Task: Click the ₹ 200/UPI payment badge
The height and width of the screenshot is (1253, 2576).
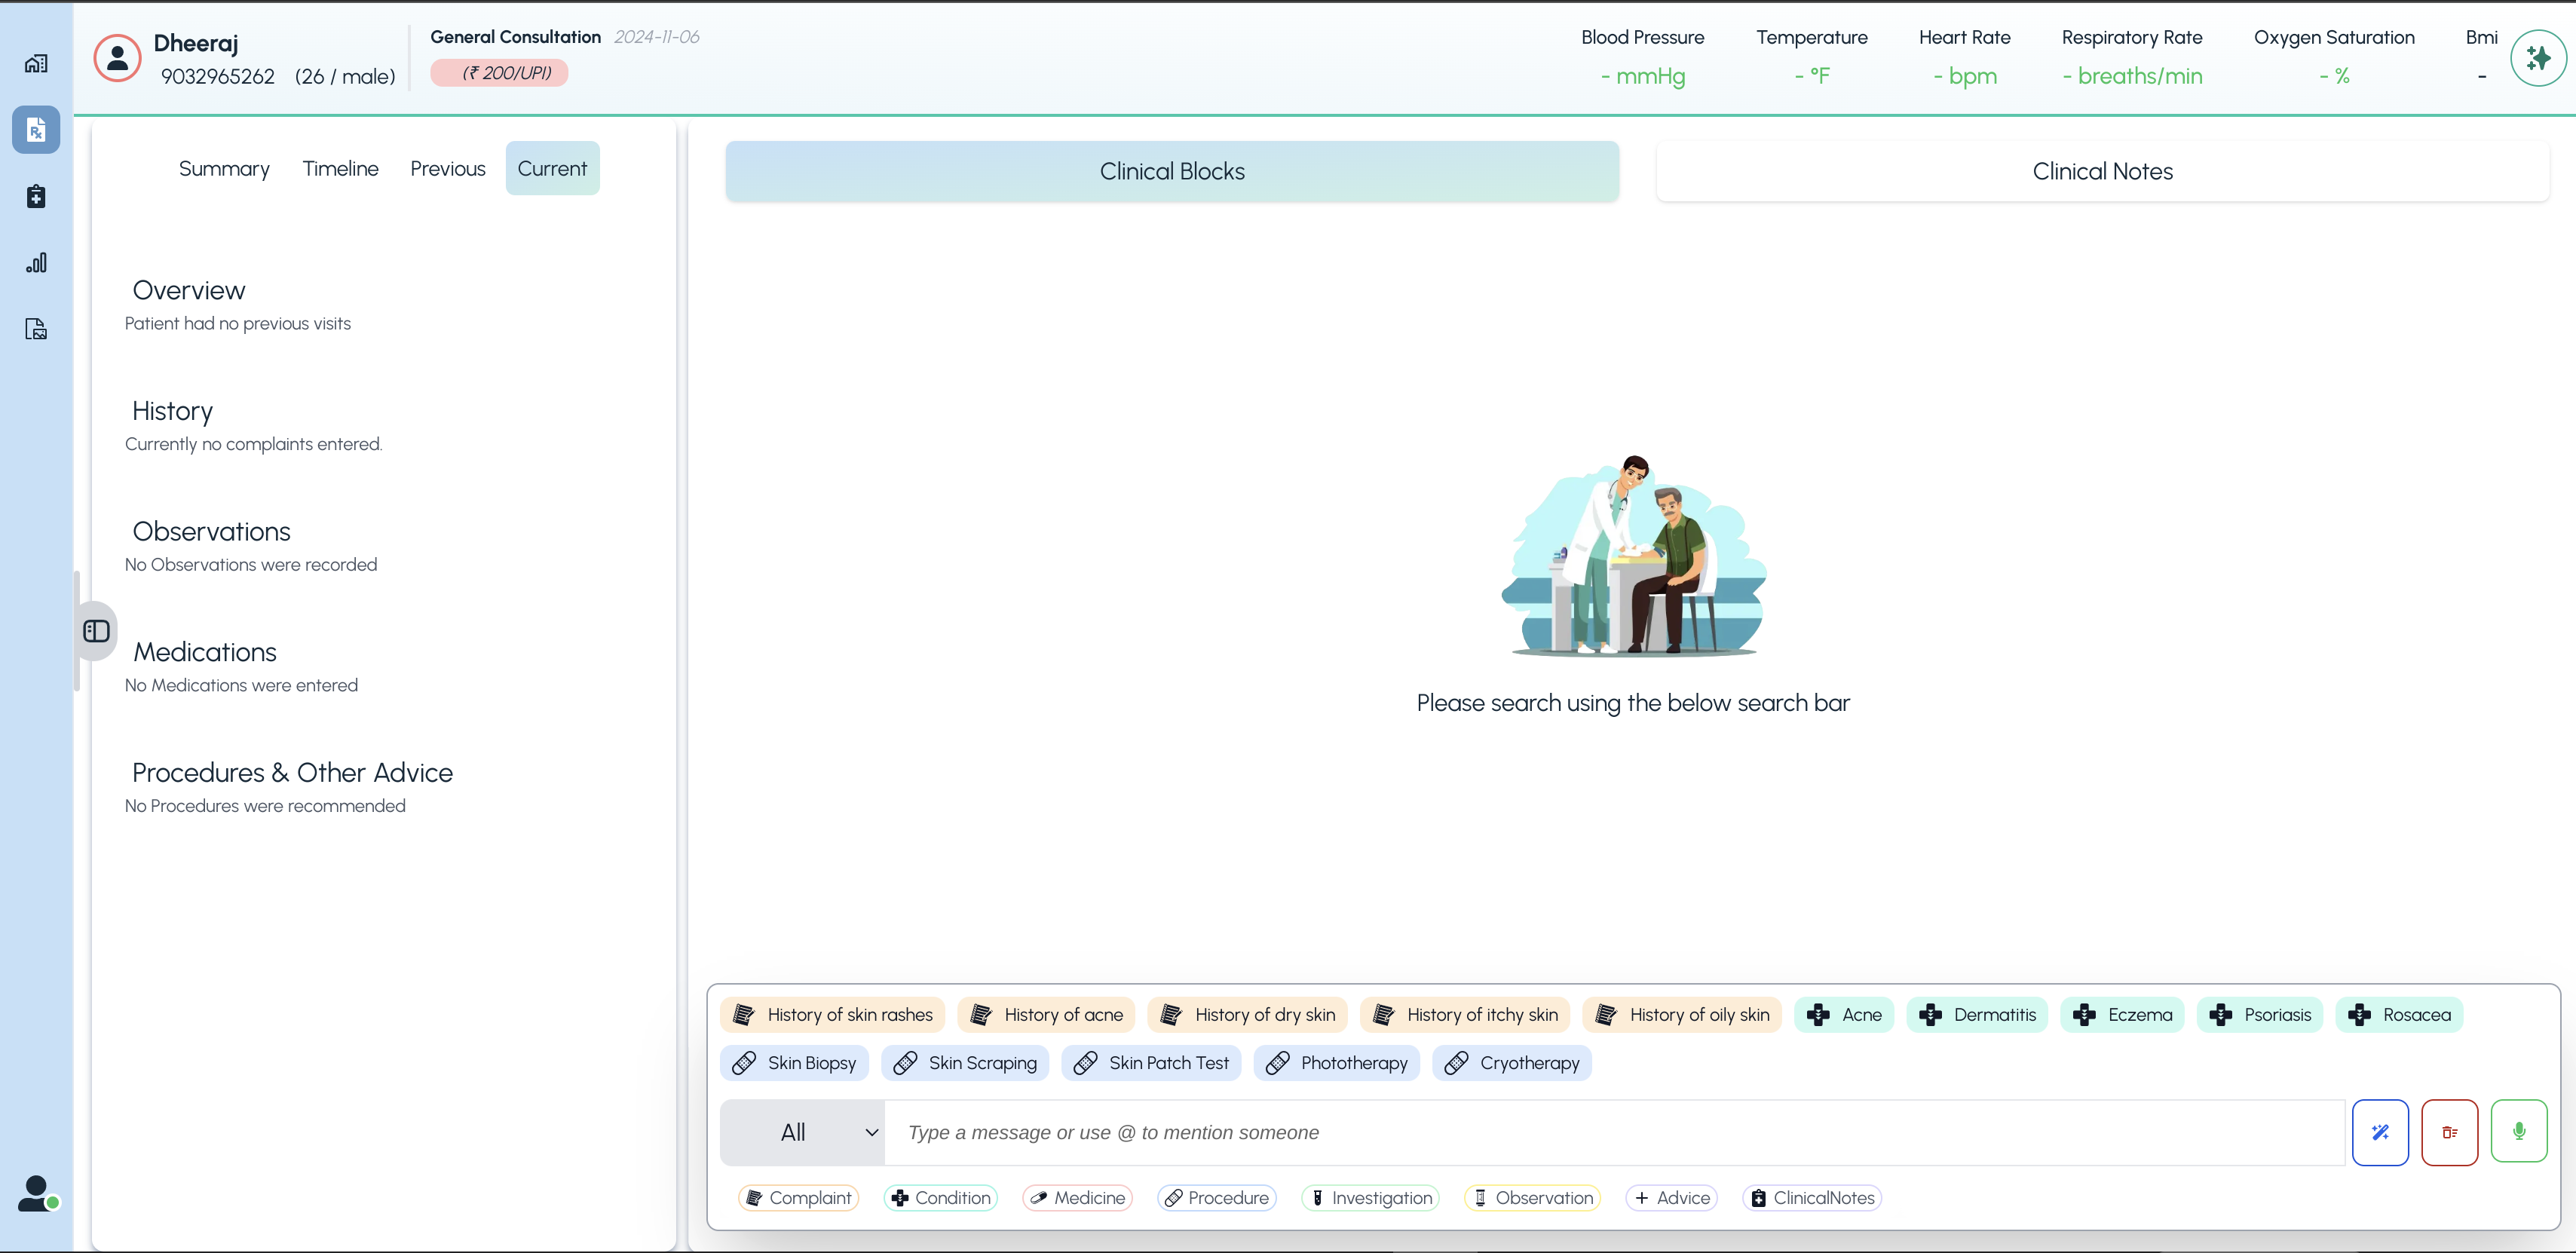Action: 499,73
